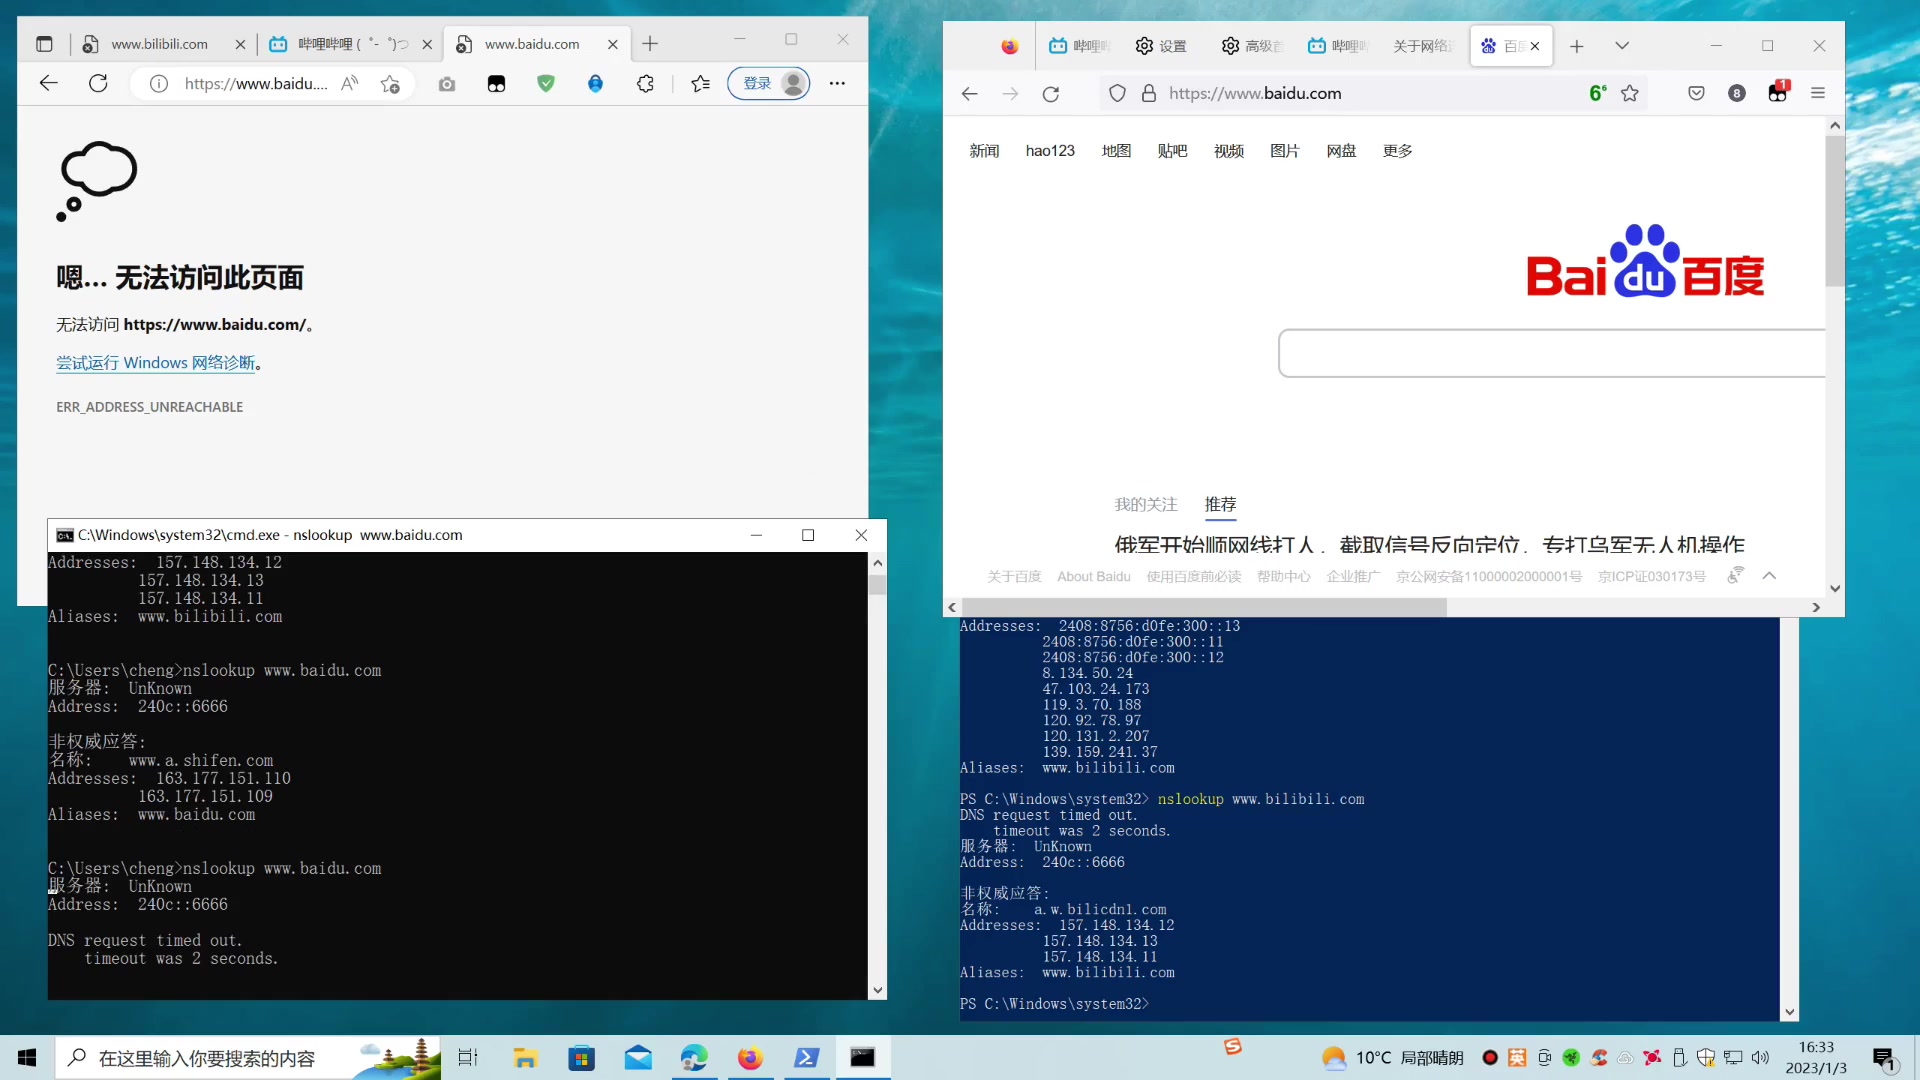Switch to the www.bilibili.com Edge tab
This screenshot has height=1080, width=1920.
click(159, 44)
